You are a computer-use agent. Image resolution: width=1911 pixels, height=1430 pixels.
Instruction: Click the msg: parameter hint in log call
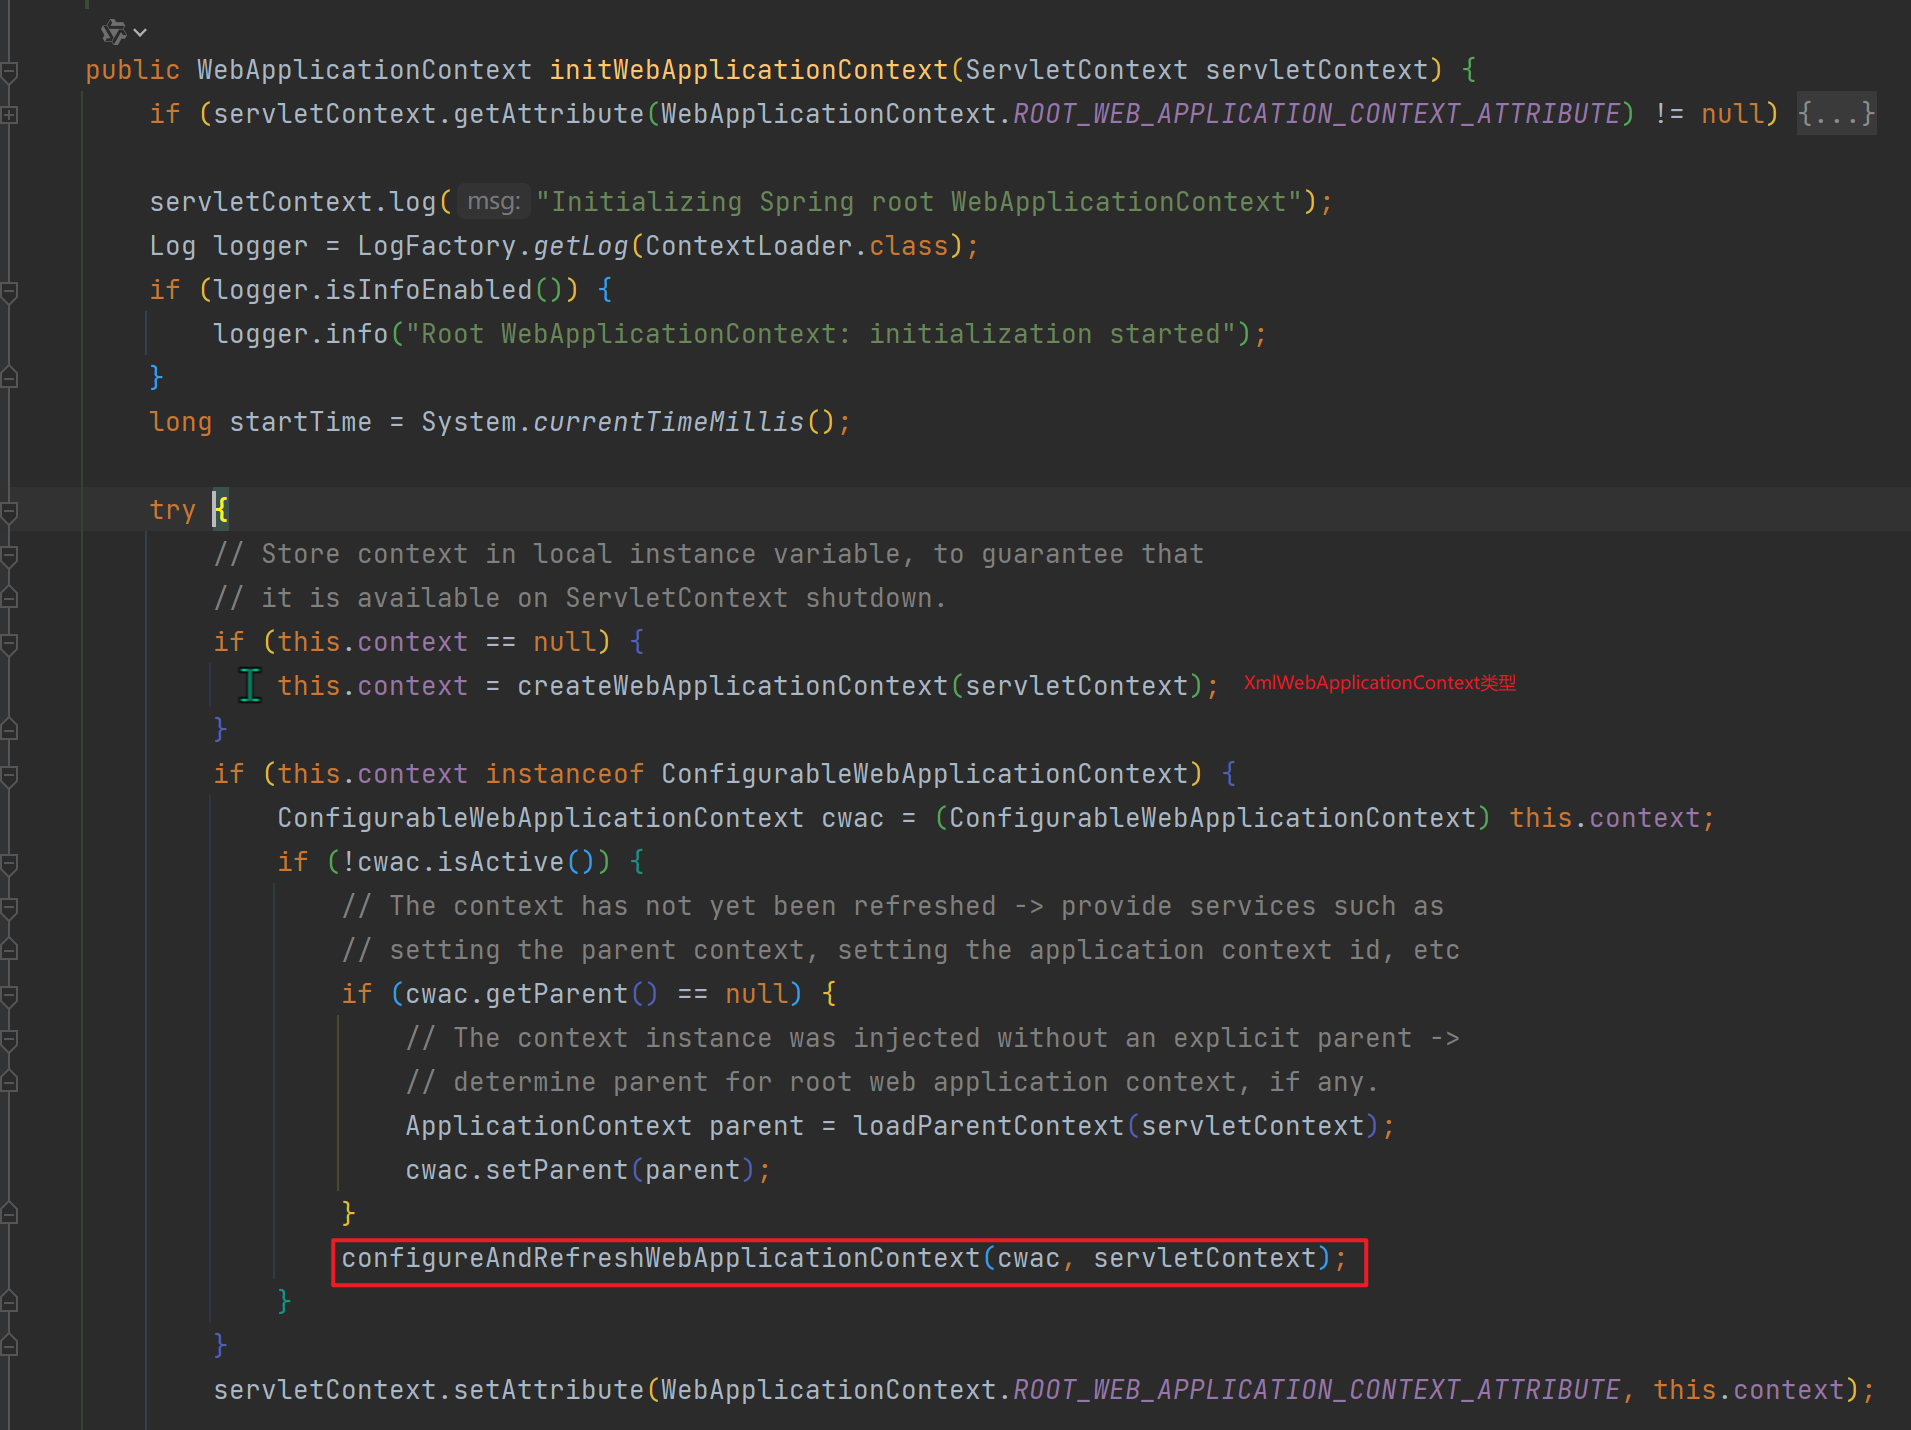(494, 202)
